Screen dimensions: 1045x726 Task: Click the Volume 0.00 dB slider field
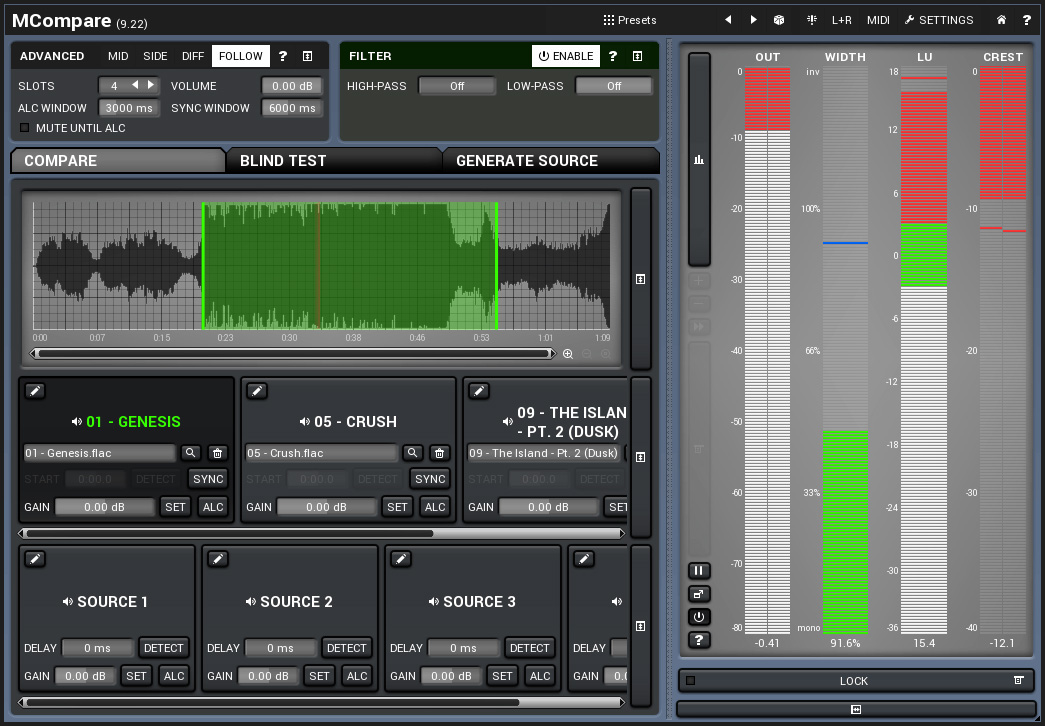292,86
